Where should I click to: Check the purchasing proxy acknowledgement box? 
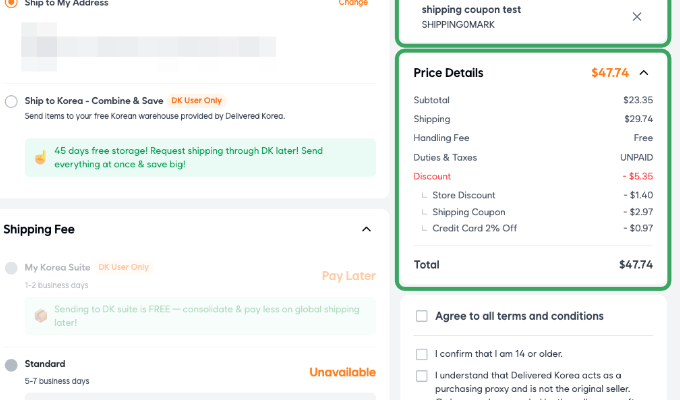pyautogui.click(x=422, y=376)
